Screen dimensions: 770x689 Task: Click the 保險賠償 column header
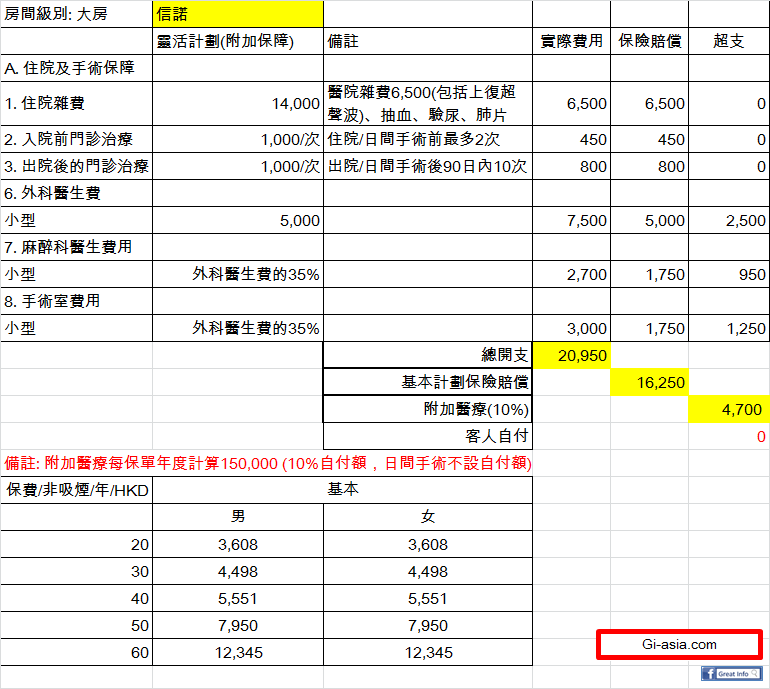(649, 41)
